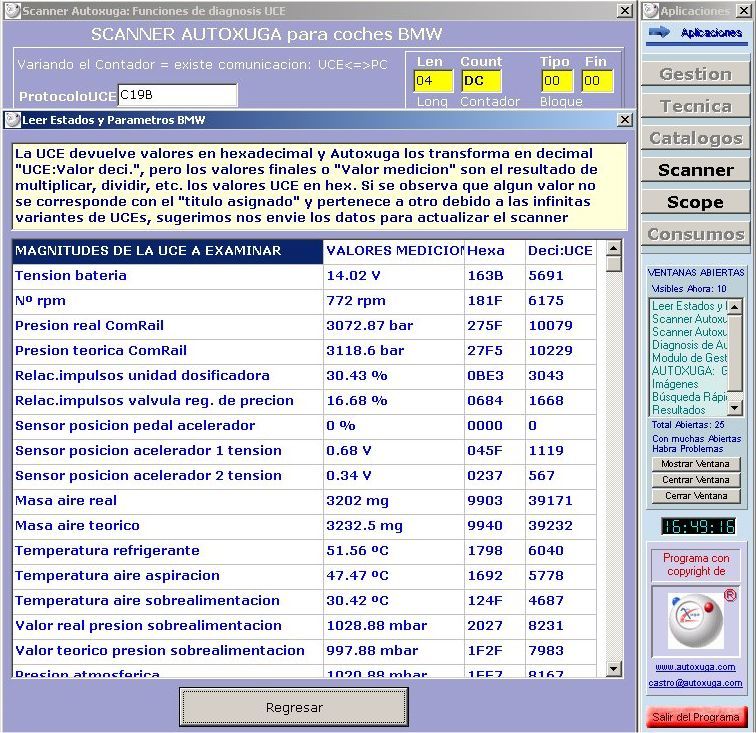Image resolution: width=756 pixels, height=733 pixels.
Task: Select 'Relac.impulsos valvula reg. de precion' row
Action: pyautogui.click(x=304, y=401)
